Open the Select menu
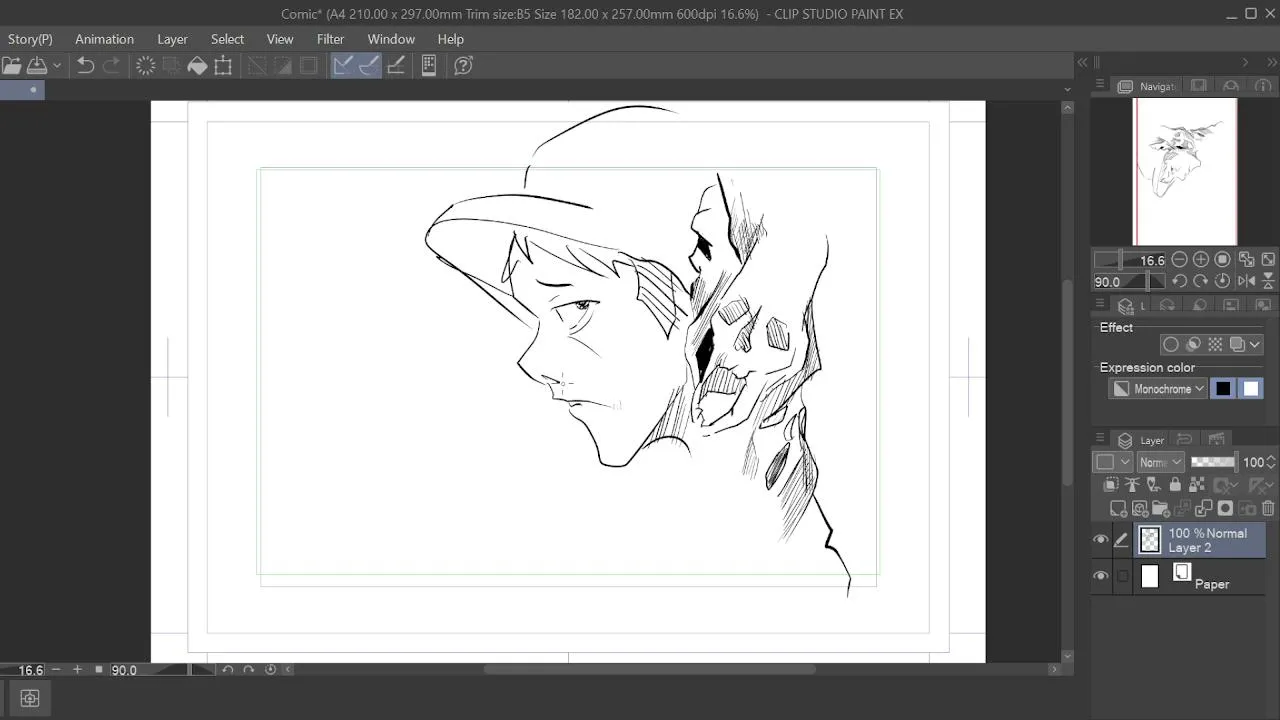 [x=227, y=39]
